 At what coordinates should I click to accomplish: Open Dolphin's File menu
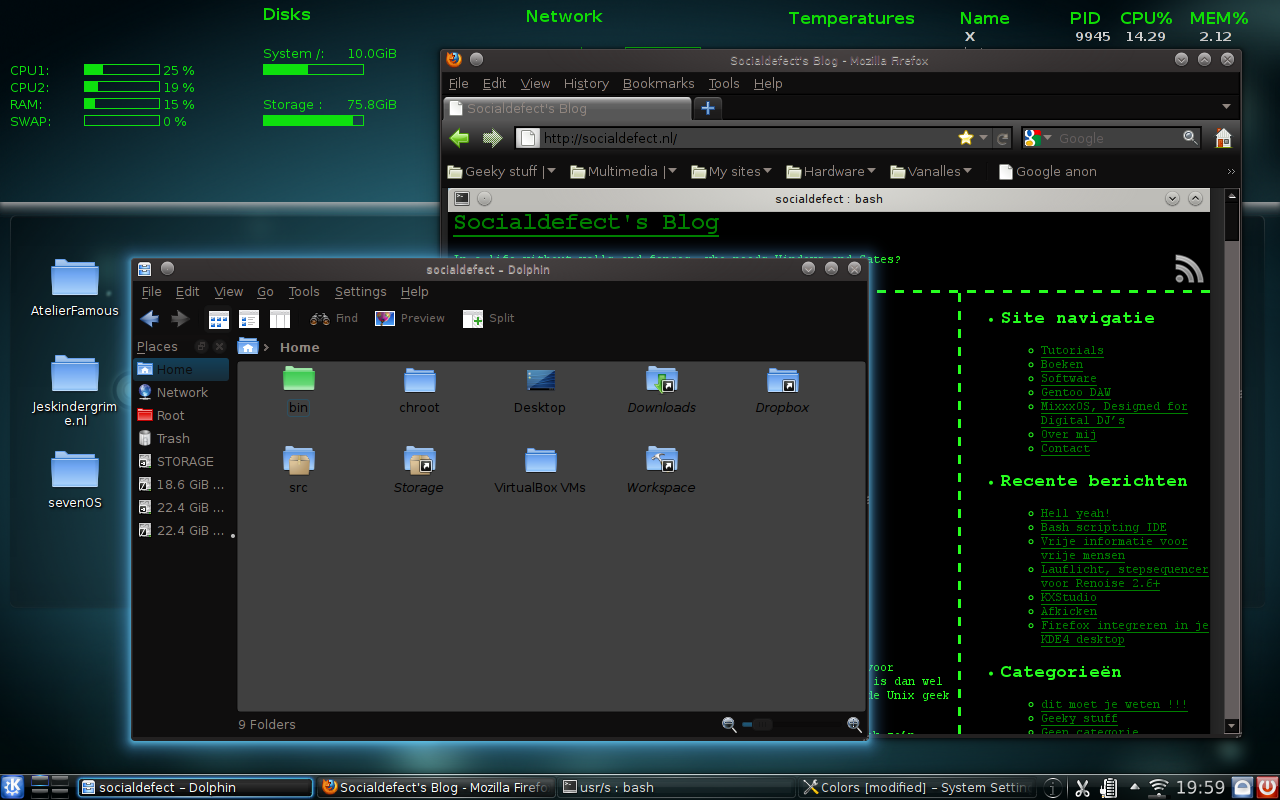[x=151, y=292]
